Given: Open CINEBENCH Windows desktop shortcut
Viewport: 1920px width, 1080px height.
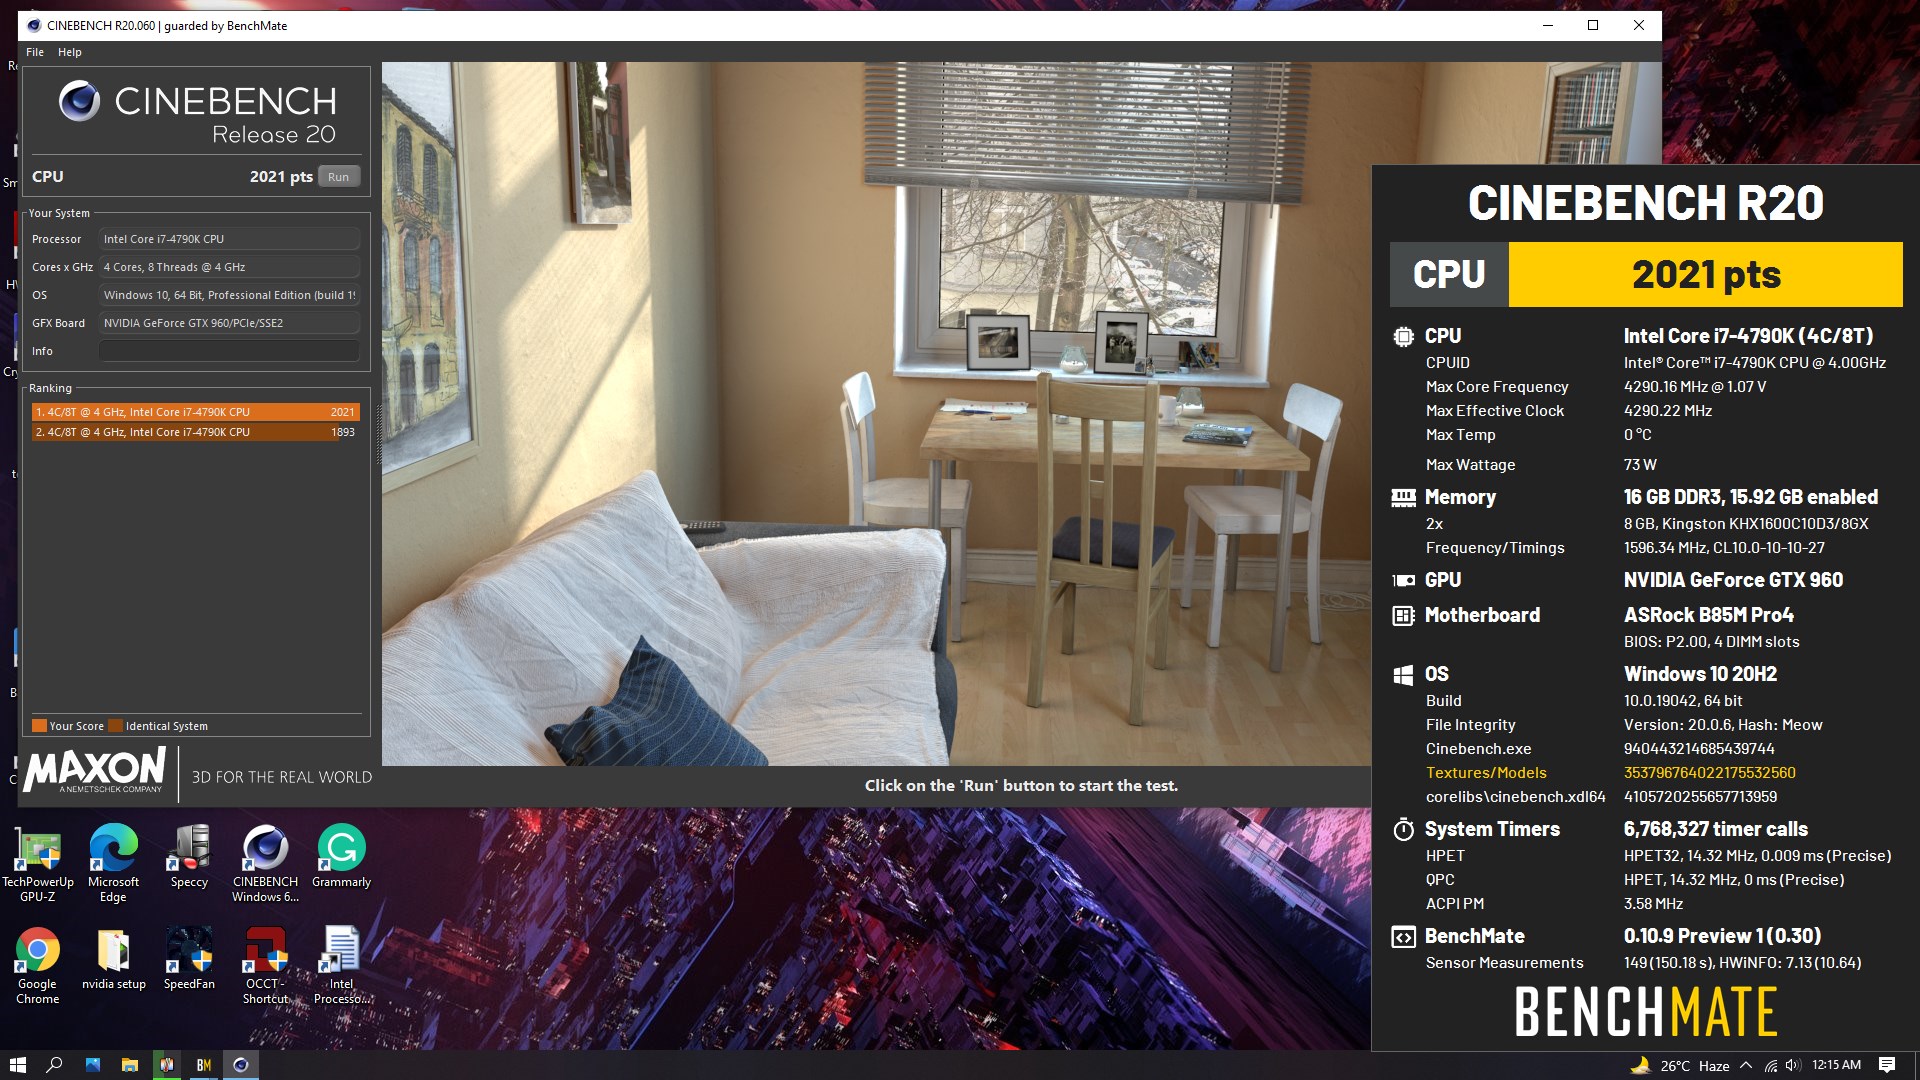Looking at the screenshot, I should coord(265,863).
